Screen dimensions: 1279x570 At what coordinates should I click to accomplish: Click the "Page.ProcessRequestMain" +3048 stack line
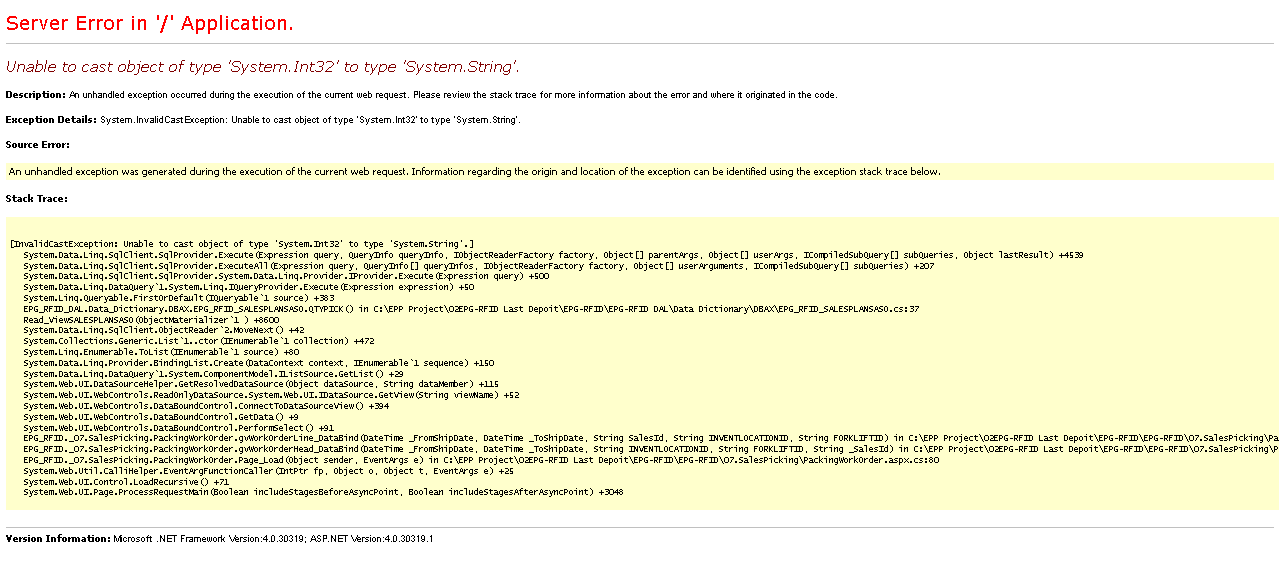coord(323,492)
